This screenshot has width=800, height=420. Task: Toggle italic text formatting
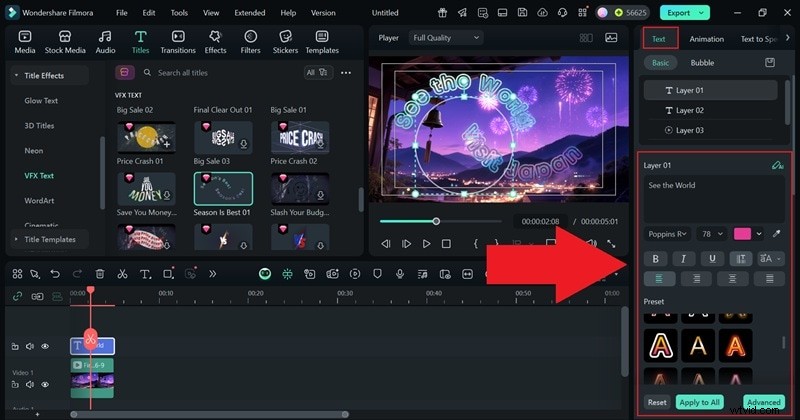point(683,259)
